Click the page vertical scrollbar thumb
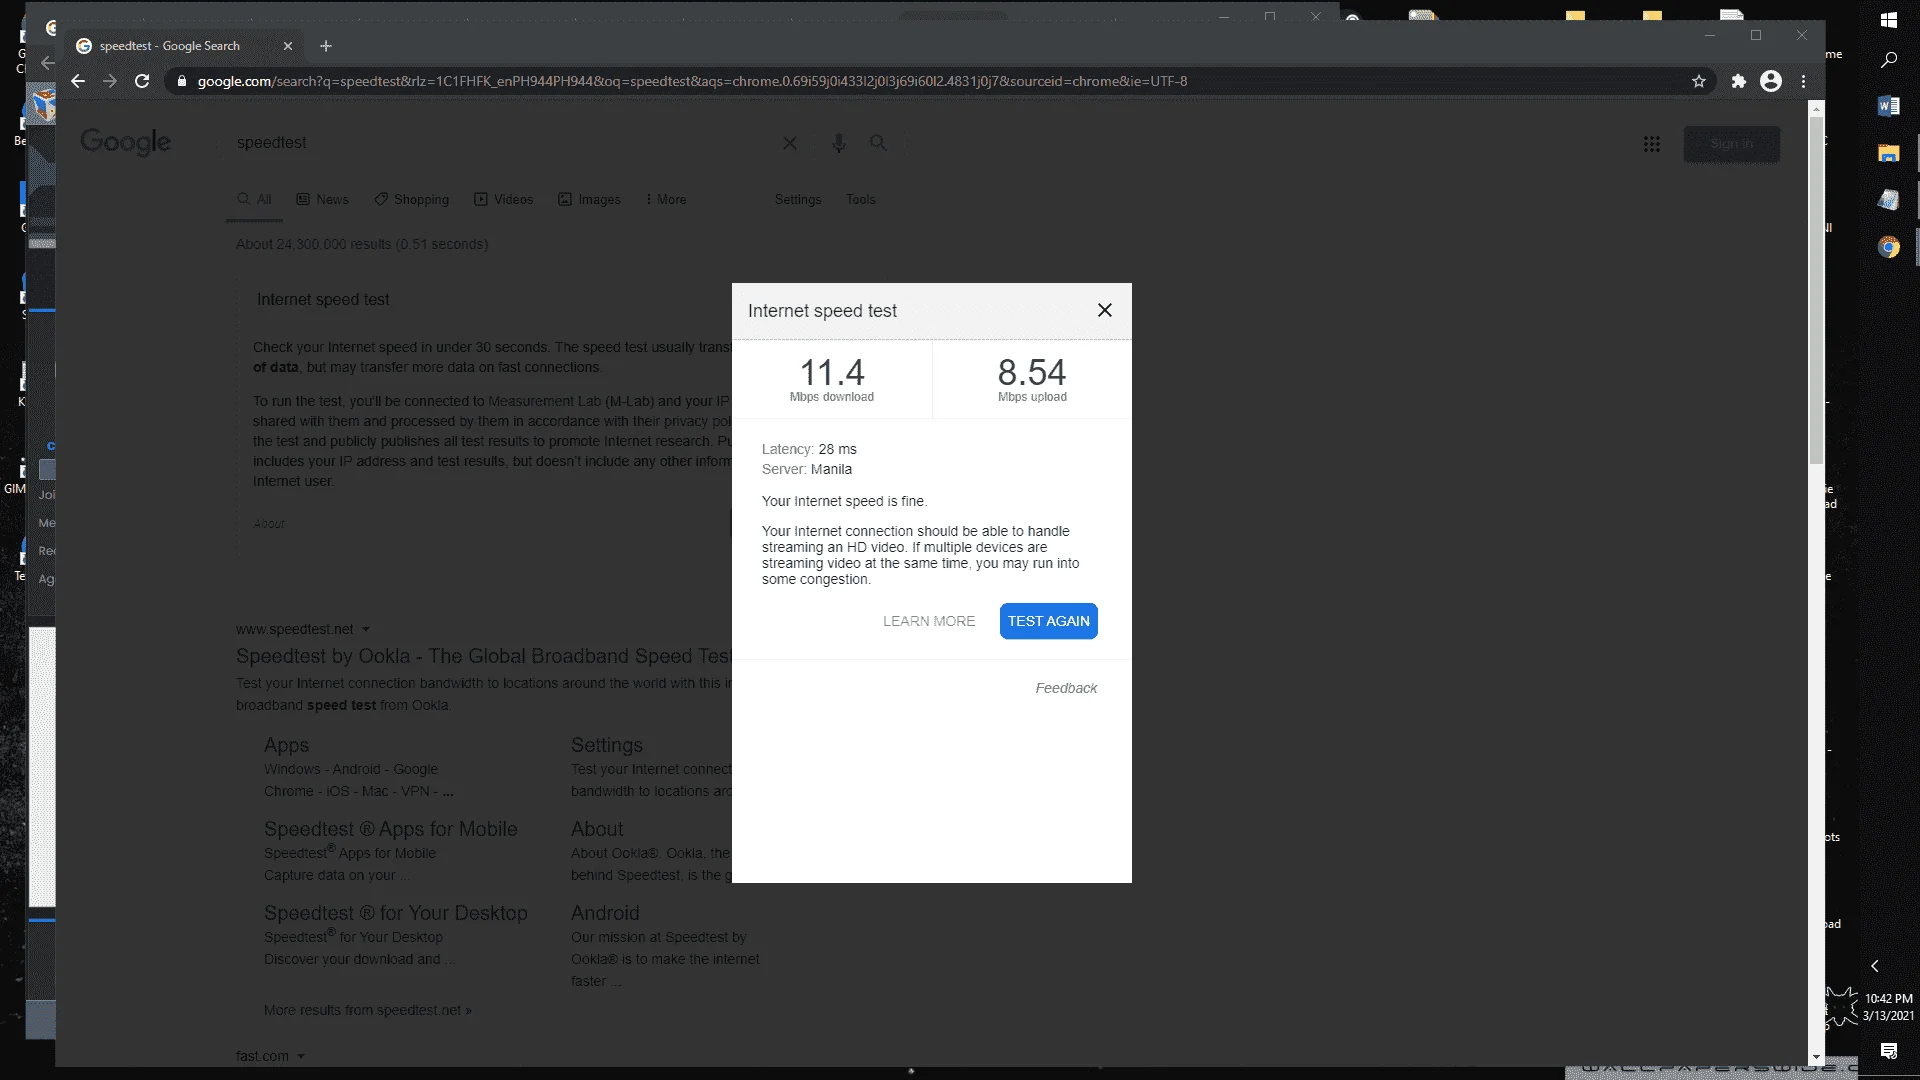 click(x=1816, y=290)
